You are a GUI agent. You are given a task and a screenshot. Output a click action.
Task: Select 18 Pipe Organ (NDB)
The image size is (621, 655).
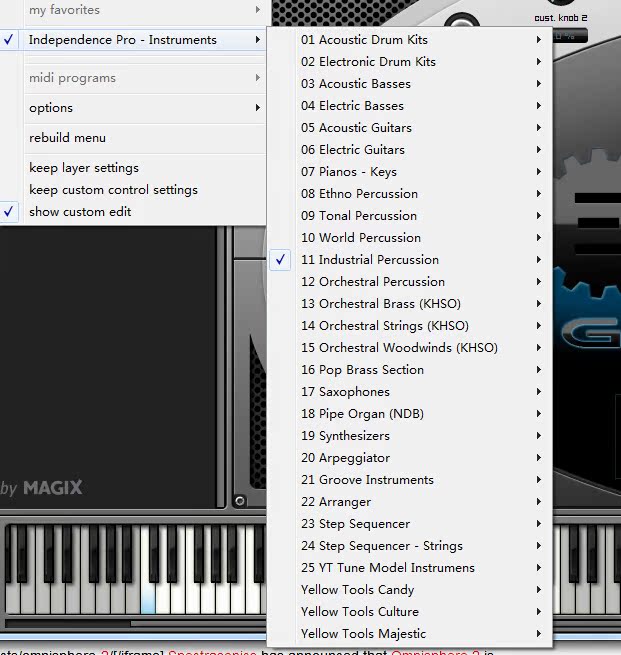(410, 414)
